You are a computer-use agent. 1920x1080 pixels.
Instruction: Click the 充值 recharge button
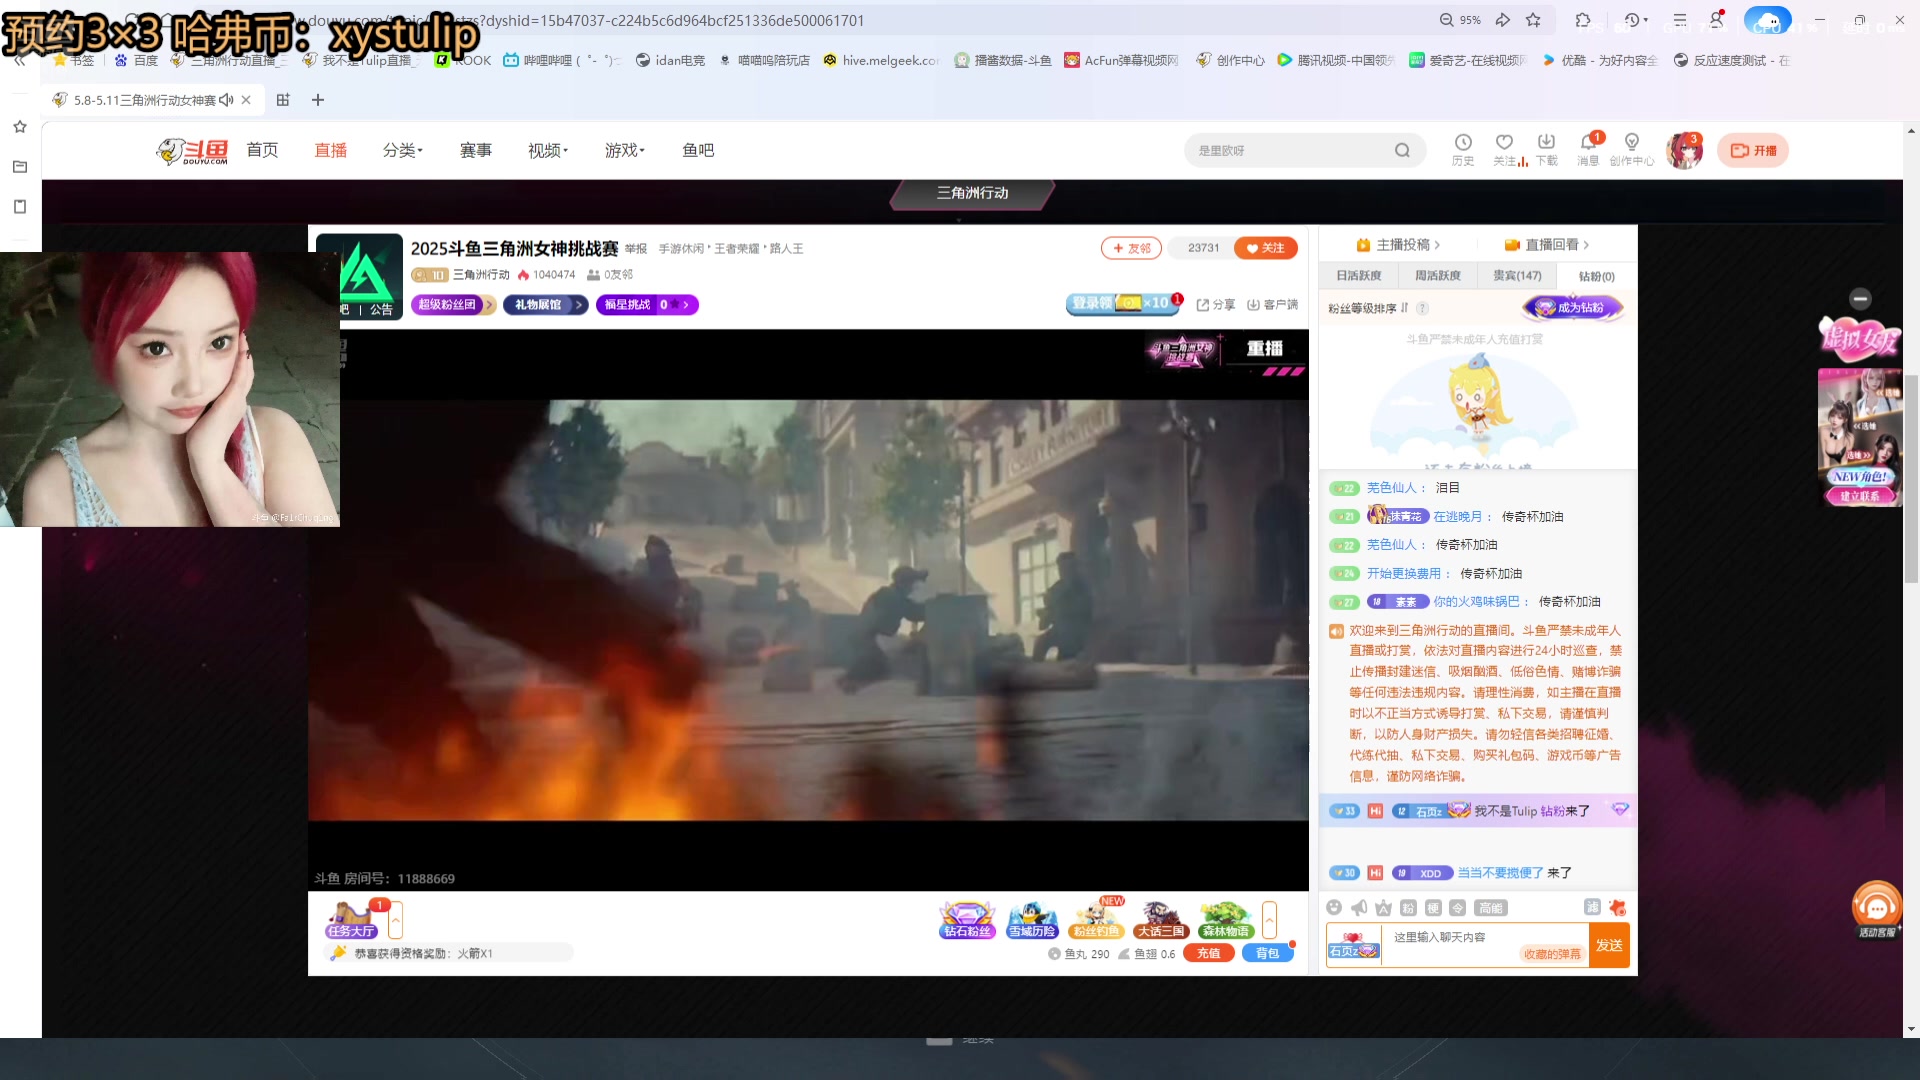[1208, 953]
